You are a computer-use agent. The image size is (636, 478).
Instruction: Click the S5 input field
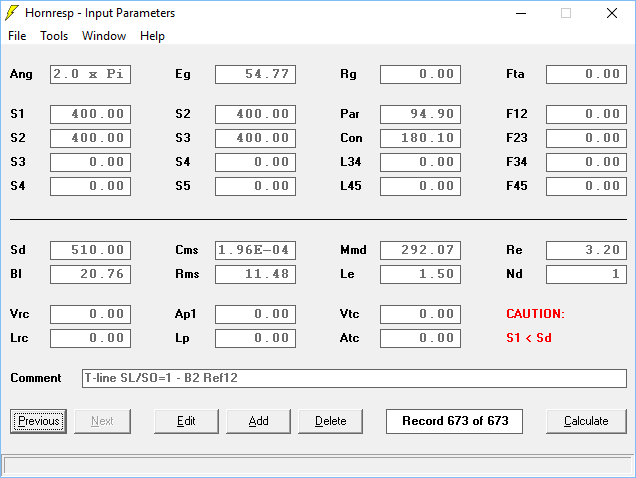click(x=256, y=186)
